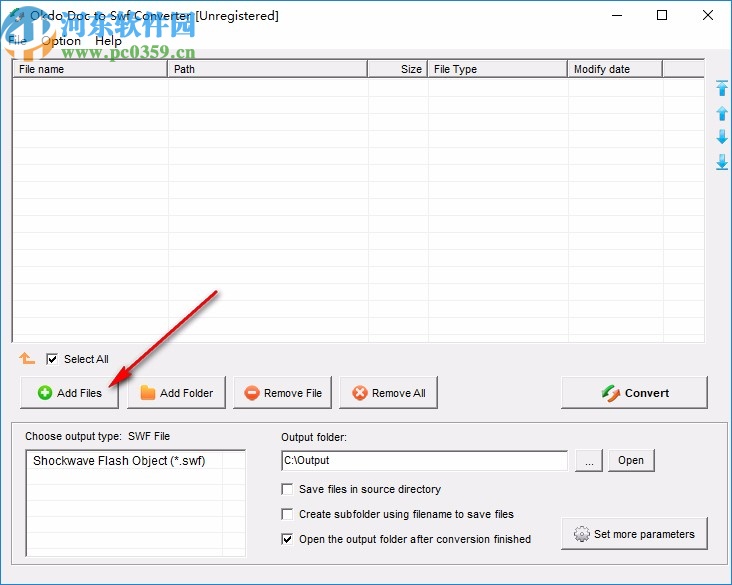Click the Add Files button
732x585 pixels.
pyautogui.click(x=70, y=393)
